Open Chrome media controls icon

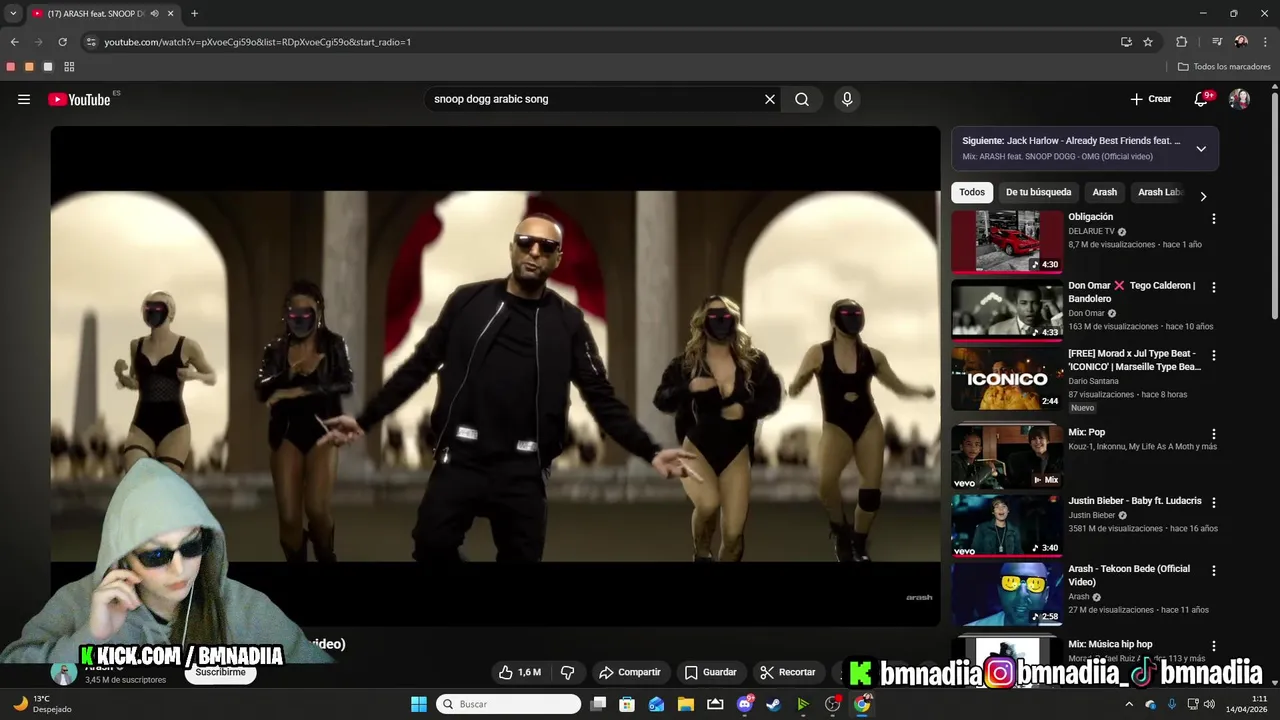[1217, 42]
